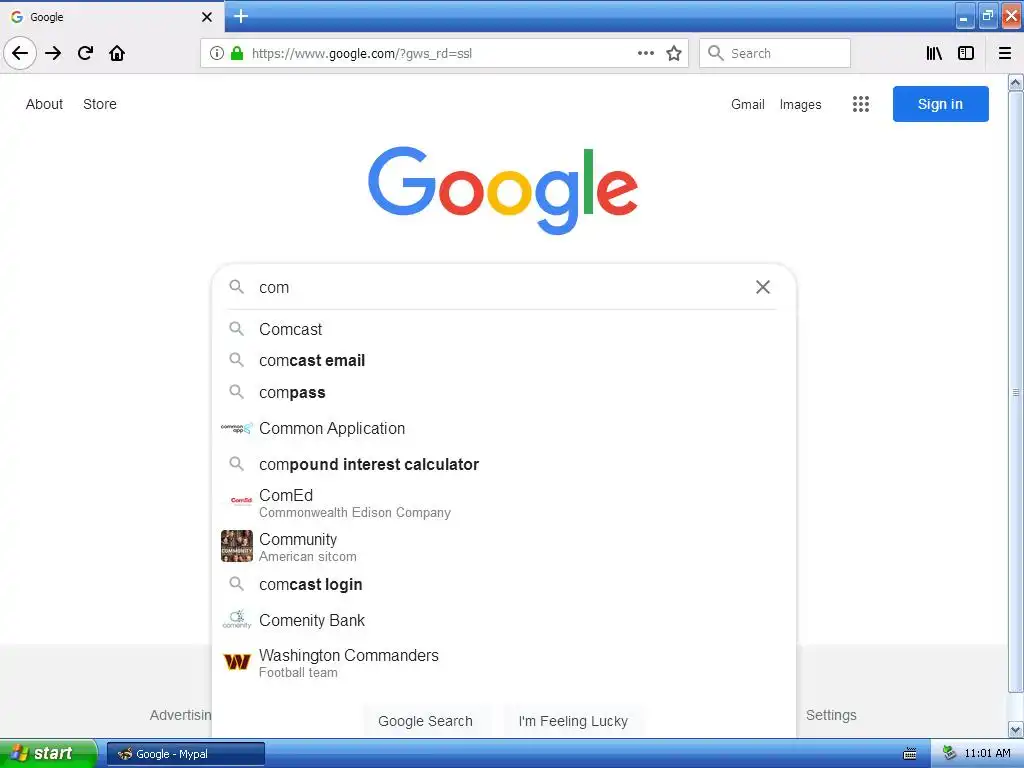Click the Google Search button
The image size is (1024, 768).
pos(425,721)
